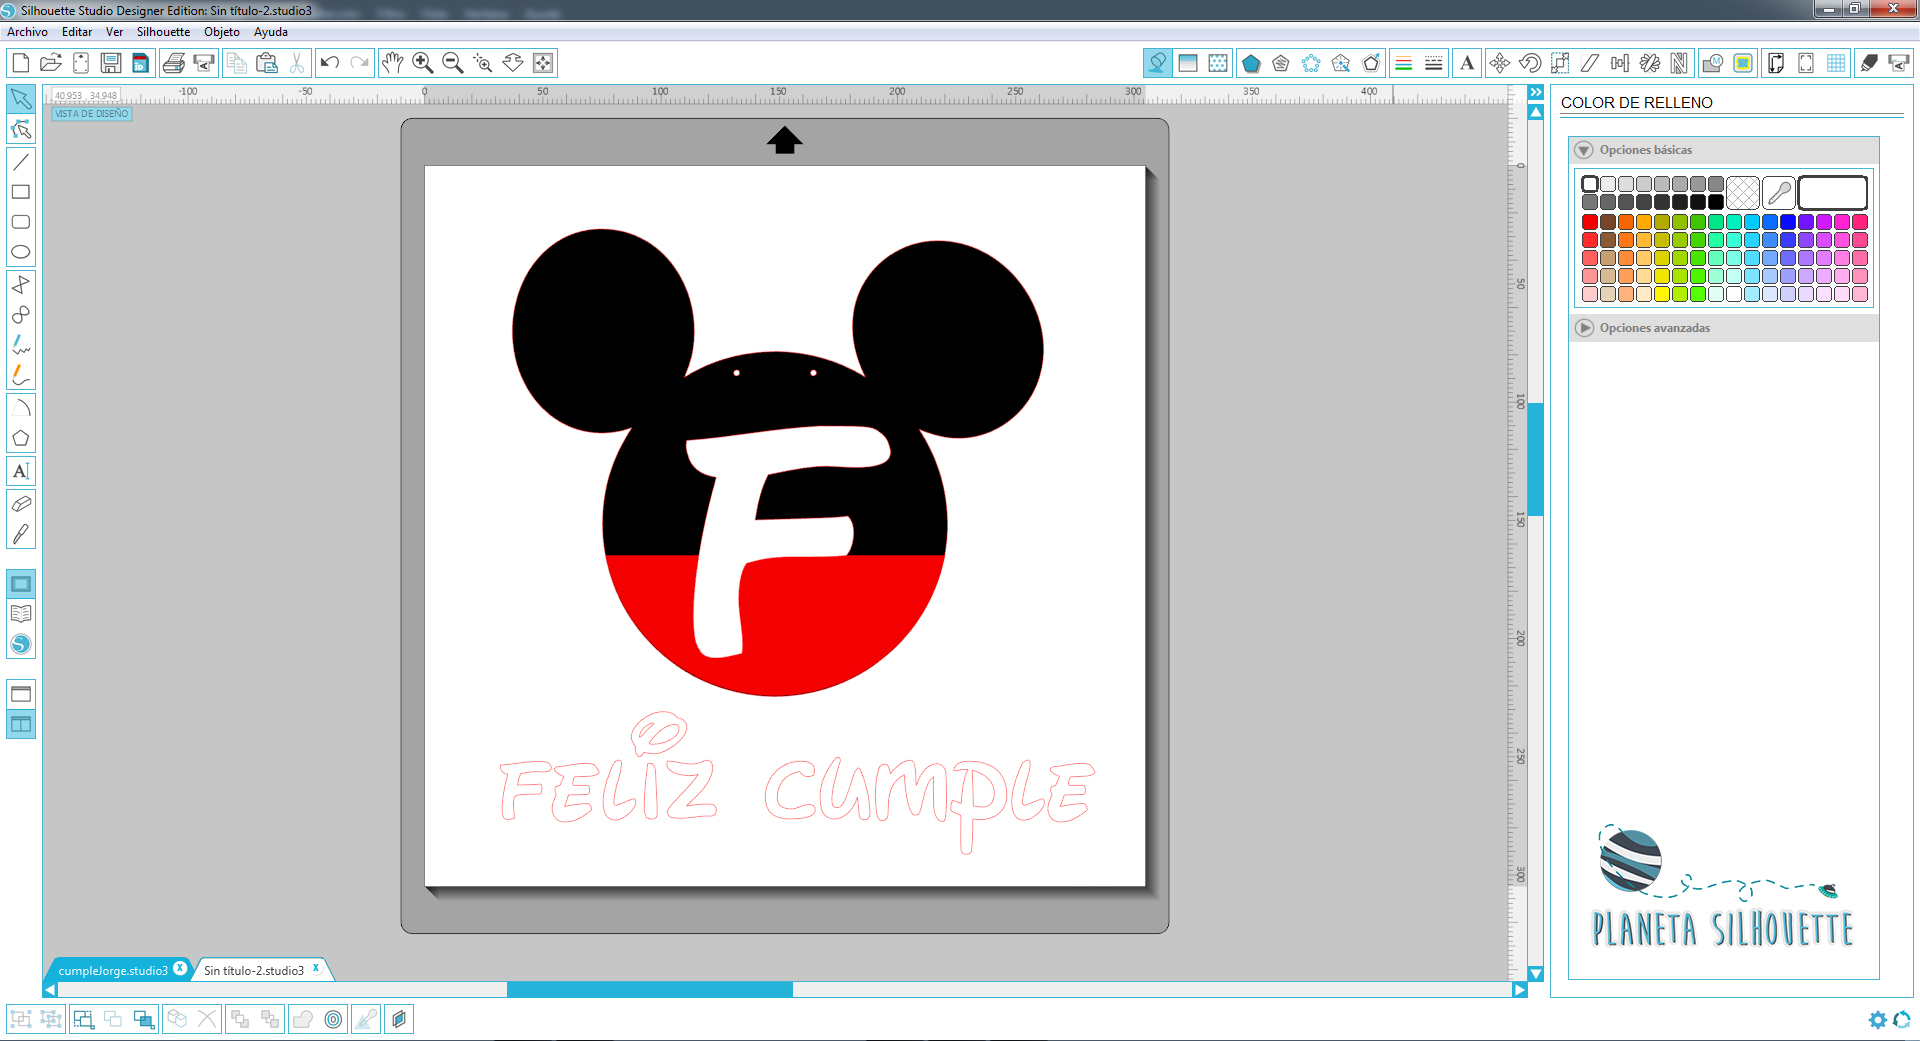The image size is (1920, 1041).
Task: Select the Eraser tool
Action: pos(21,503)
